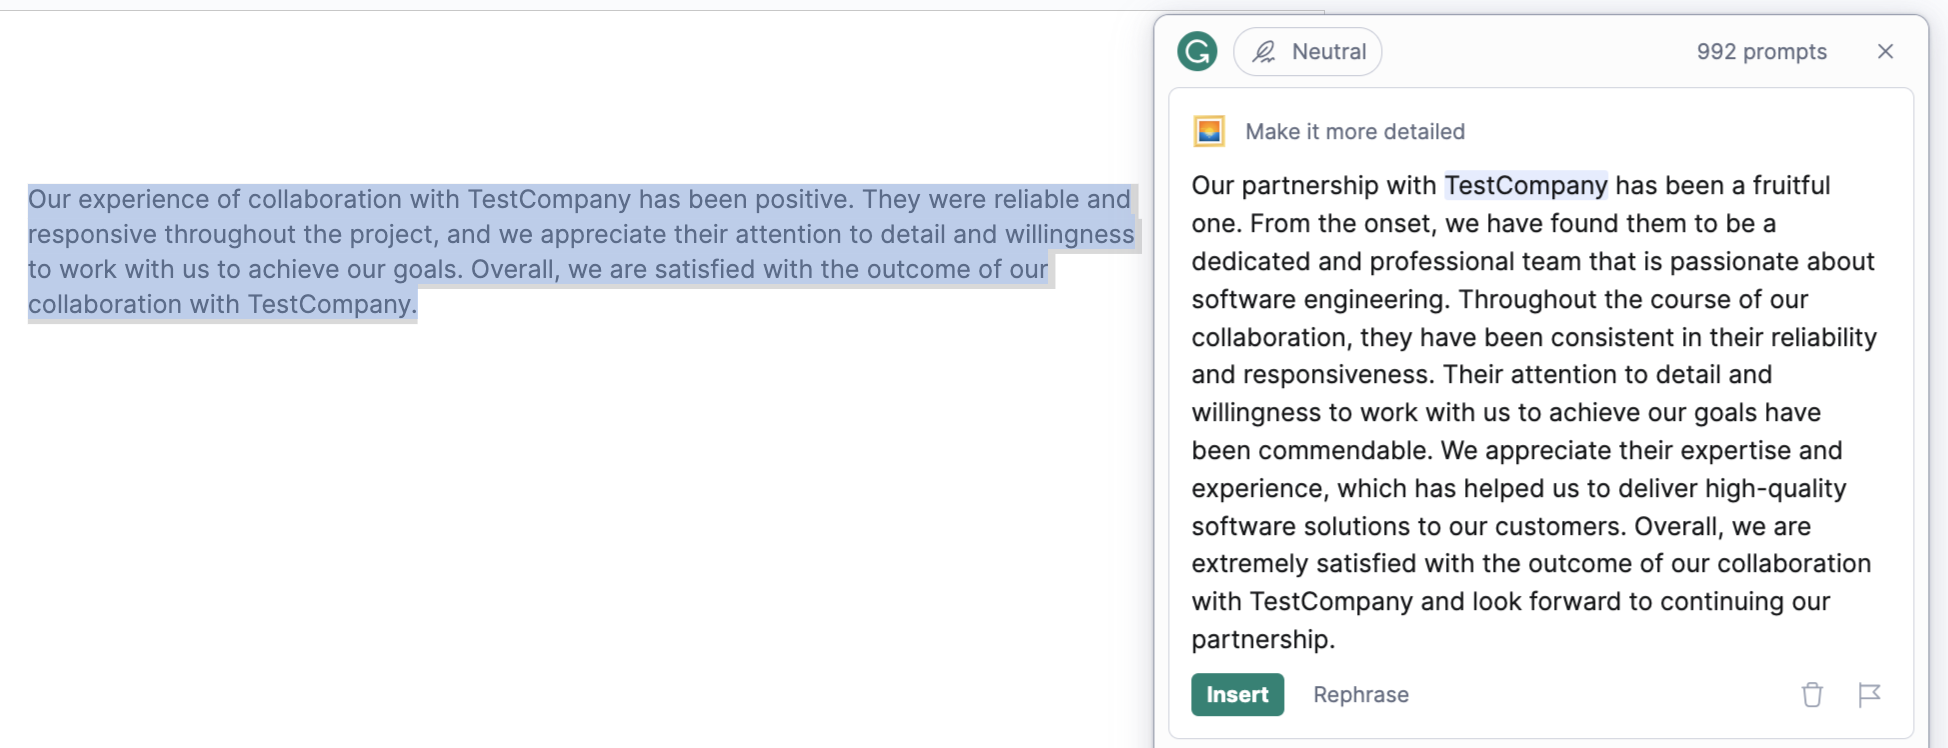Select the 'Make it more detailed' prompt header
The image size is (1948, 748).
(x=1354, y=131)
